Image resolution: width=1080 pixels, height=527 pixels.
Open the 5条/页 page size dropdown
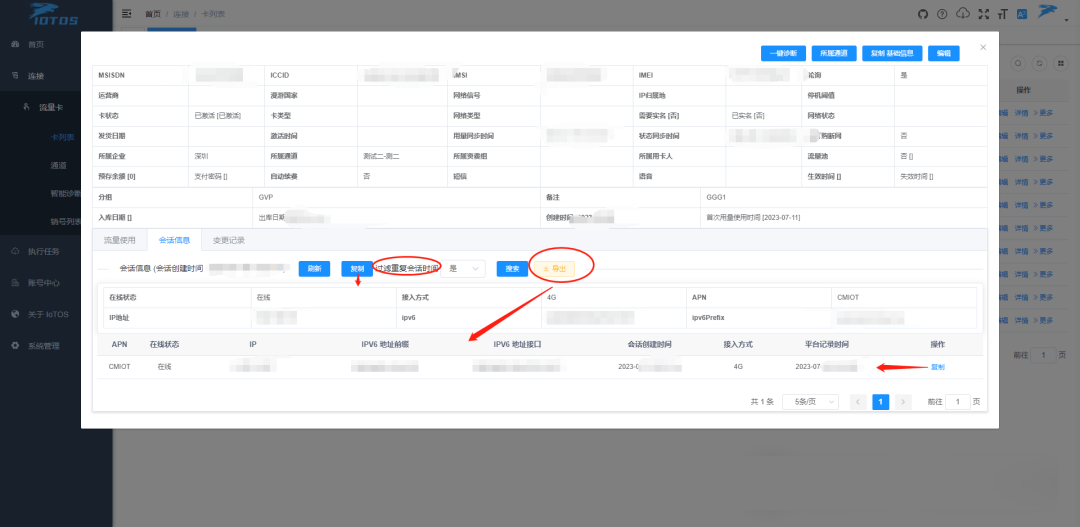pyautogui.click(x=811, y=402)
